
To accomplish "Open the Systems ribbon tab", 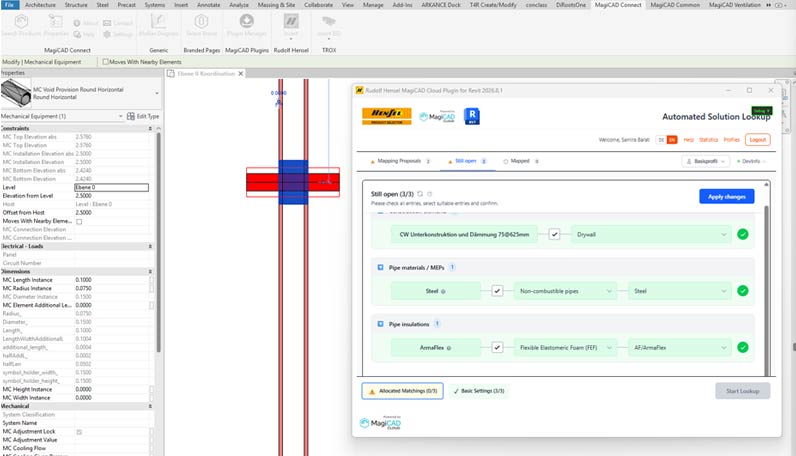I will click(x=154, y=5).
